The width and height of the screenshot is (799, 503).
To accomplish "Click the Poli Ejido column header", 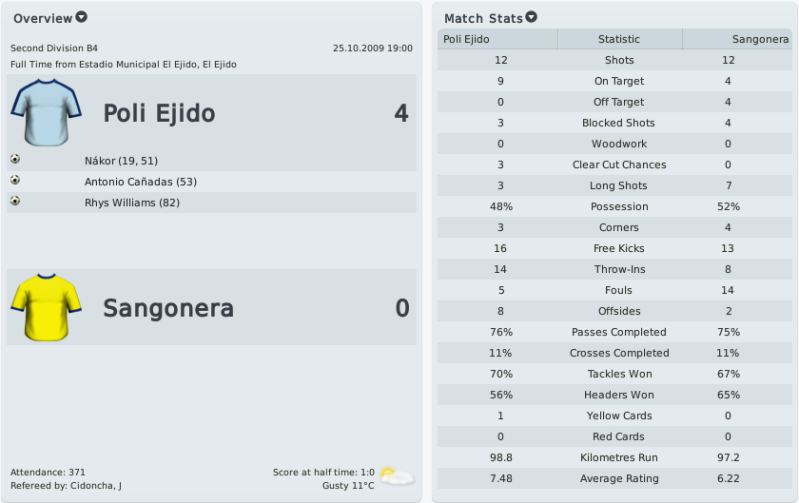I will (x=497, y=39).
